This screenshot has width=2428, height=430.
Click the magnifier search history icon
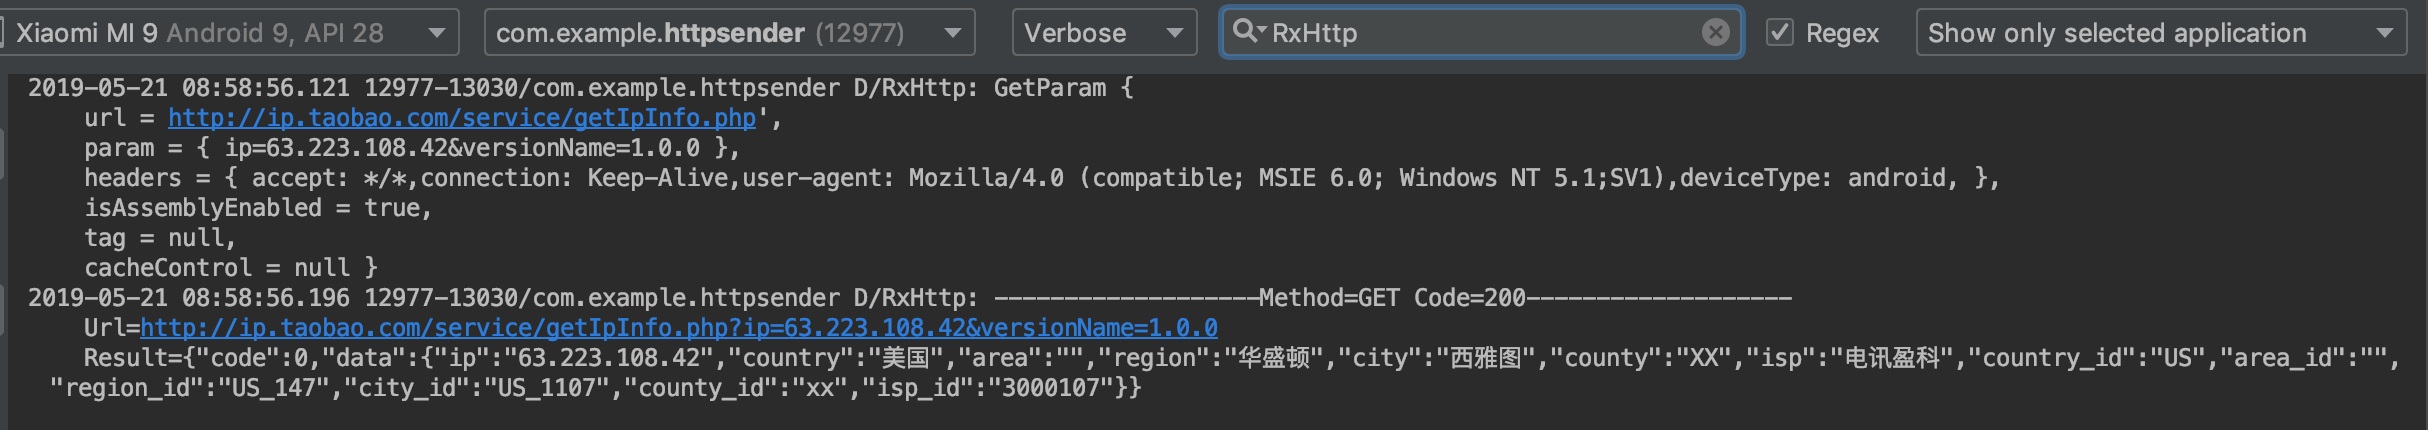[1247, 32]
